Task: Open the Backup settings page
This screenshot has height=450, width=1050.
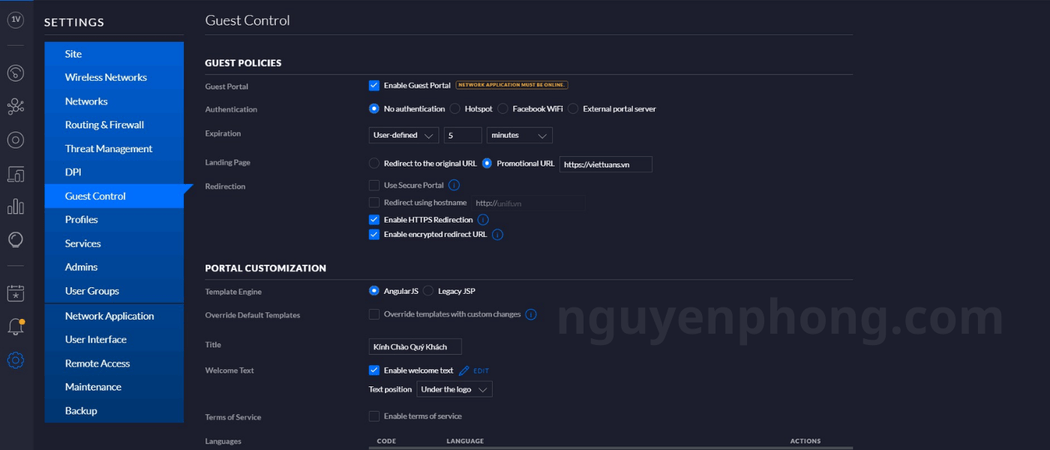Action: tap(81, 411)
